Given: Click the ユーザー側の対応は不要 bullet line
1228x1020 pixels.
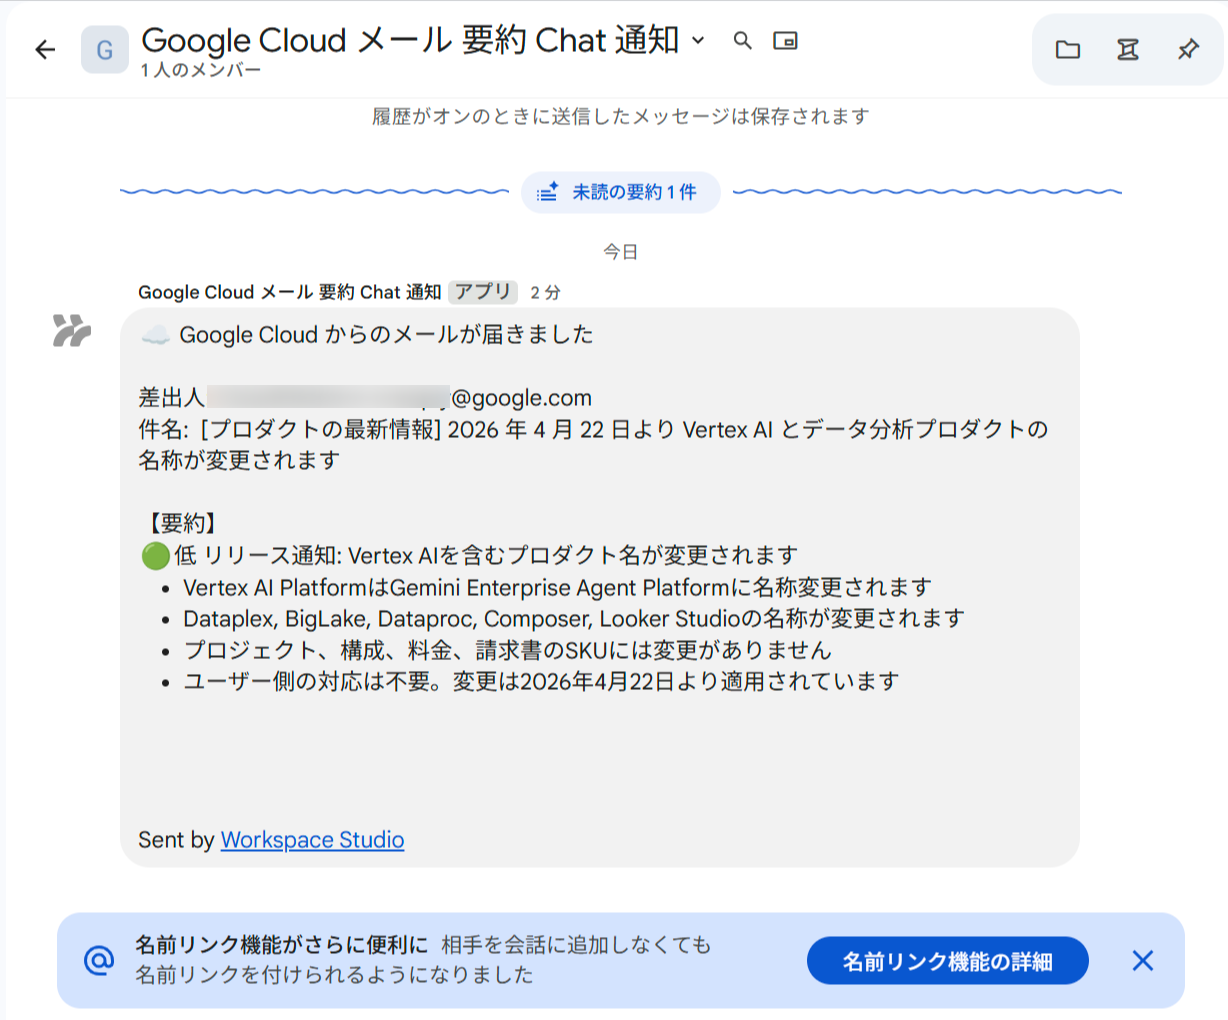Looking at the screenshot, I should 541,682.
